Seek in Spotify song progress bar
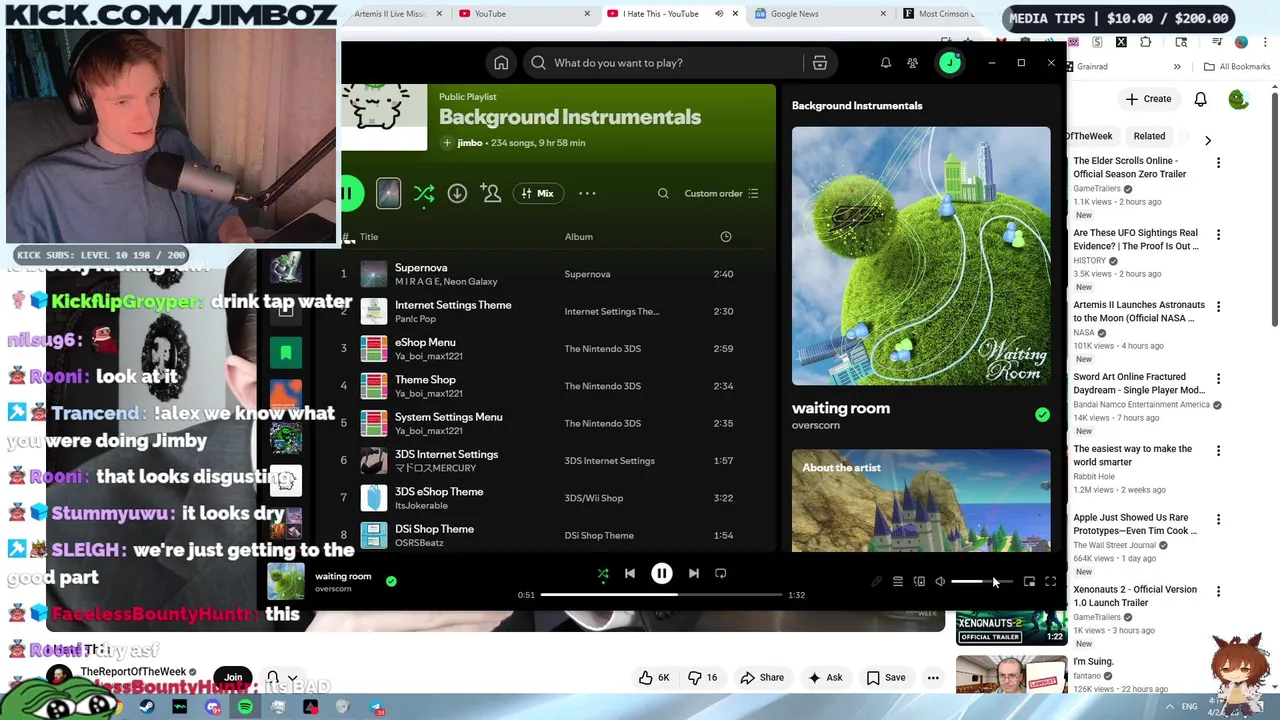This screenshot has height=720, width=1280. (x=662, y=595)
